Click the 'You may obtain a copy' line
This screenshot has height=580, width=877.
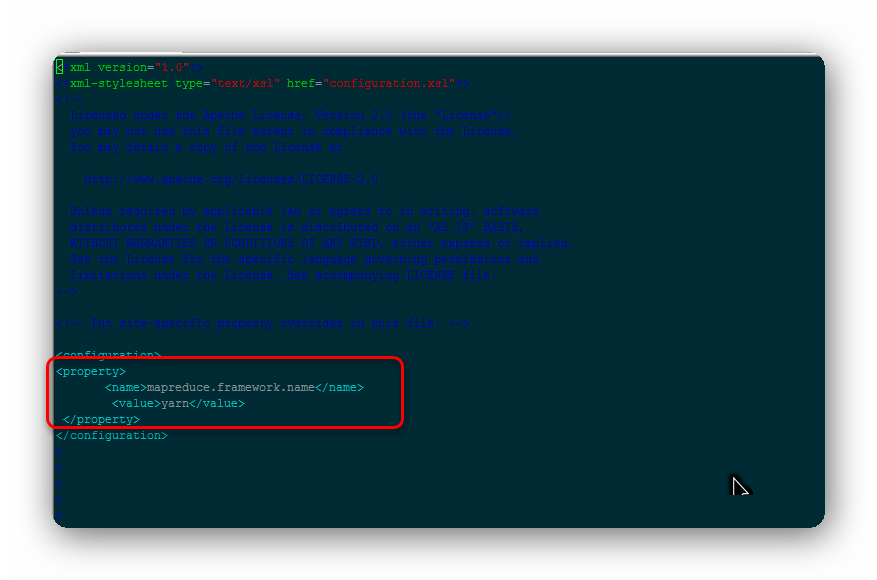point(206,147)
